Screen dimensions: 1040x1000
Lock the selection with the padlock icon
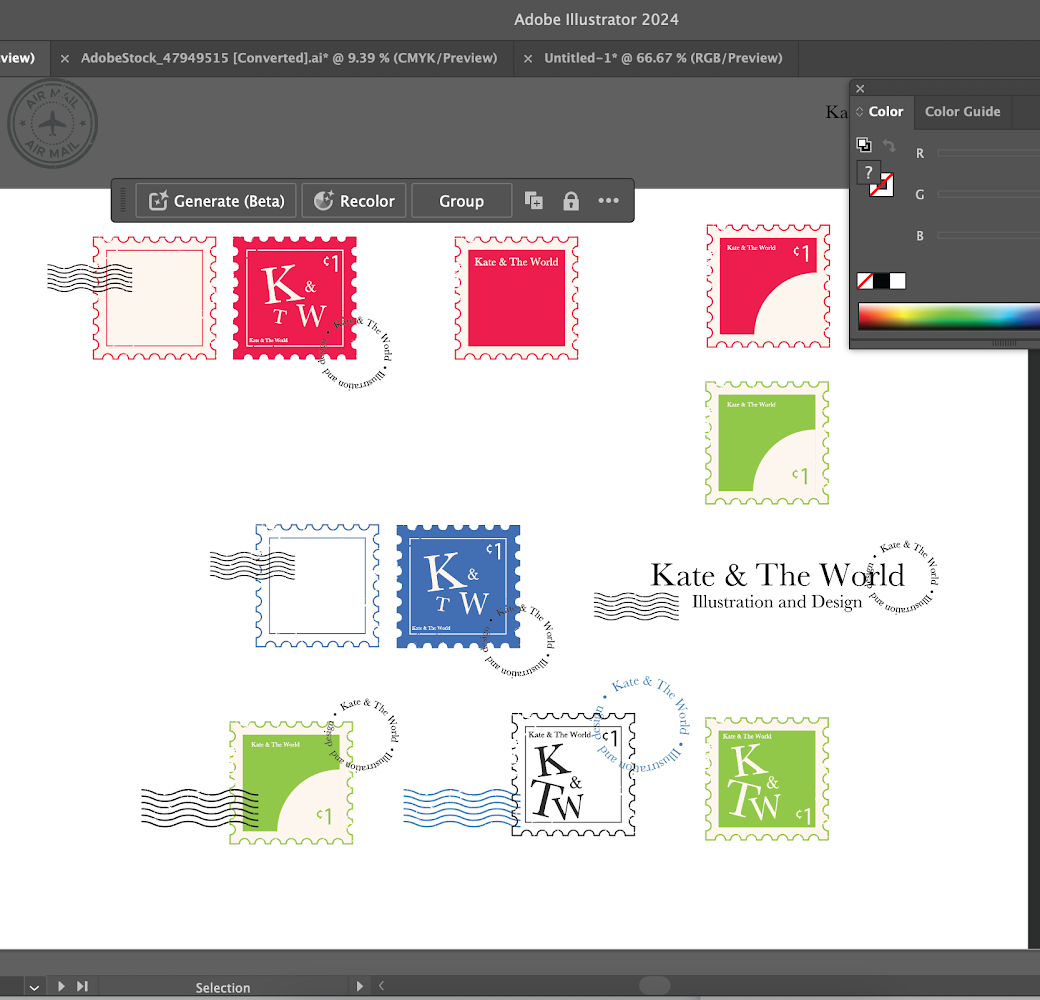point(571,201)
